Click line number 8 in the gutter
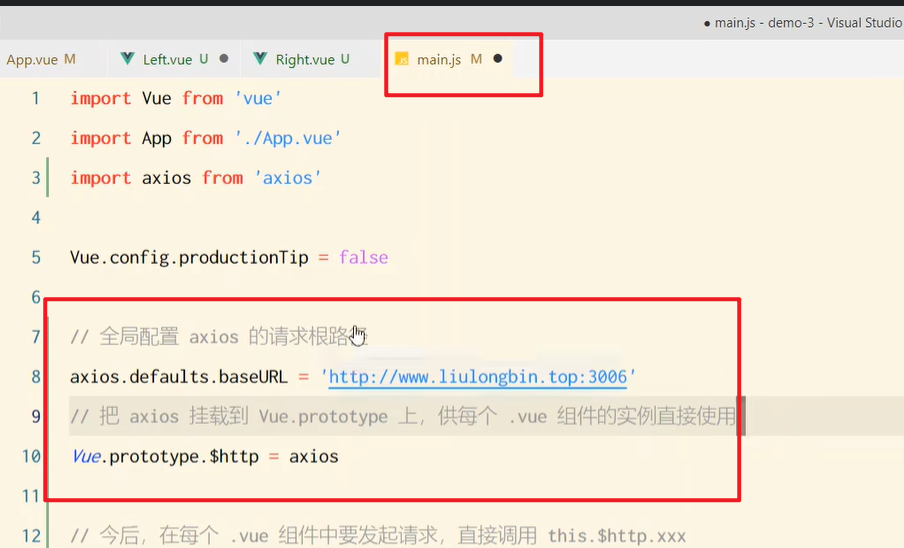Viewport: 904px width, 548px height. (36, 377)
